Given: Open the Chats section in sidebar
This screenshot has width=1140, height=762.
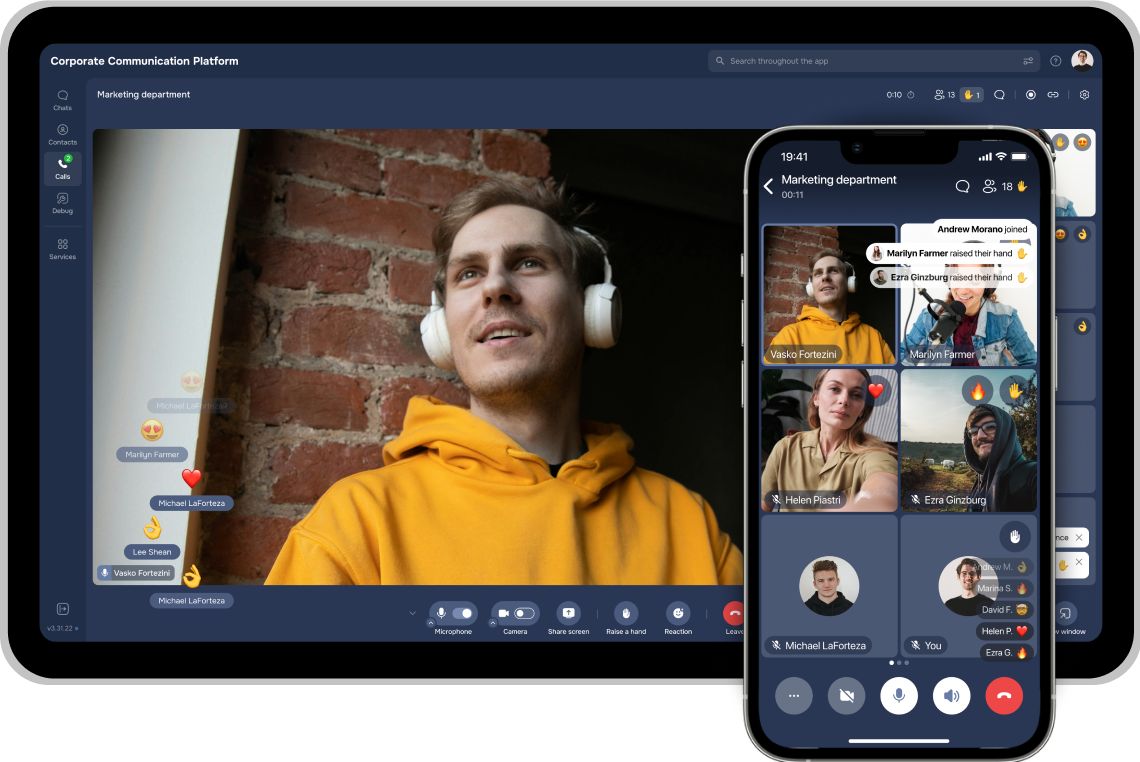Looking at the screenshot, I should click(x=62, y=100).
